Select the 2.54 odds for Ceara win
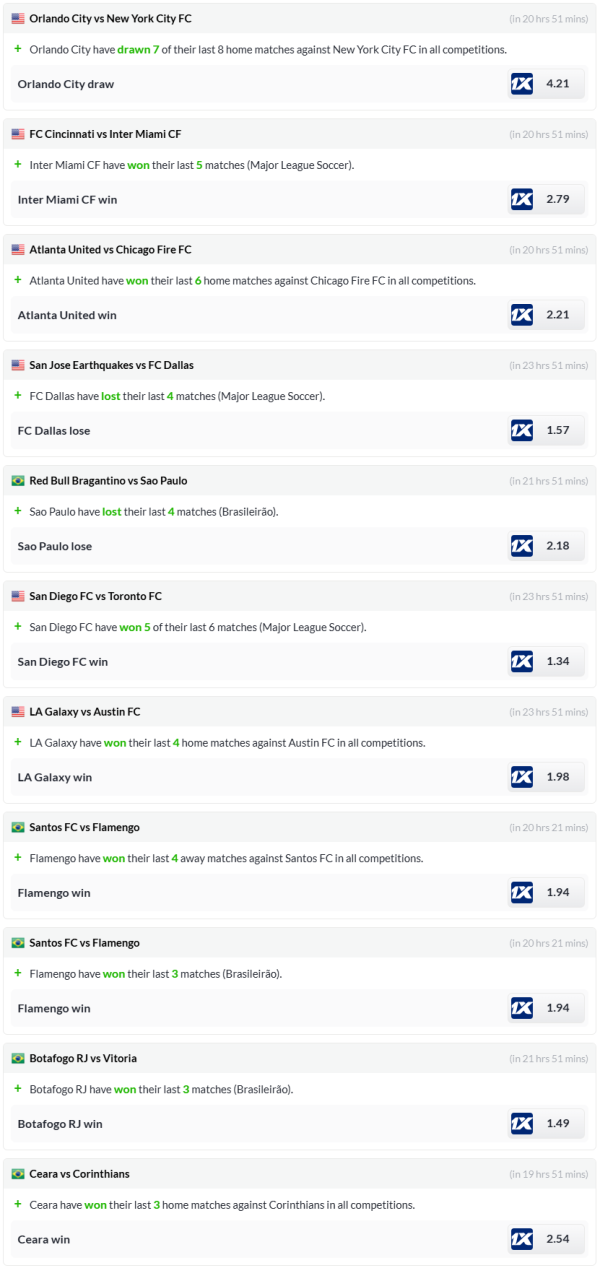Screen dimensions: 600x1268 (558, 1239)
